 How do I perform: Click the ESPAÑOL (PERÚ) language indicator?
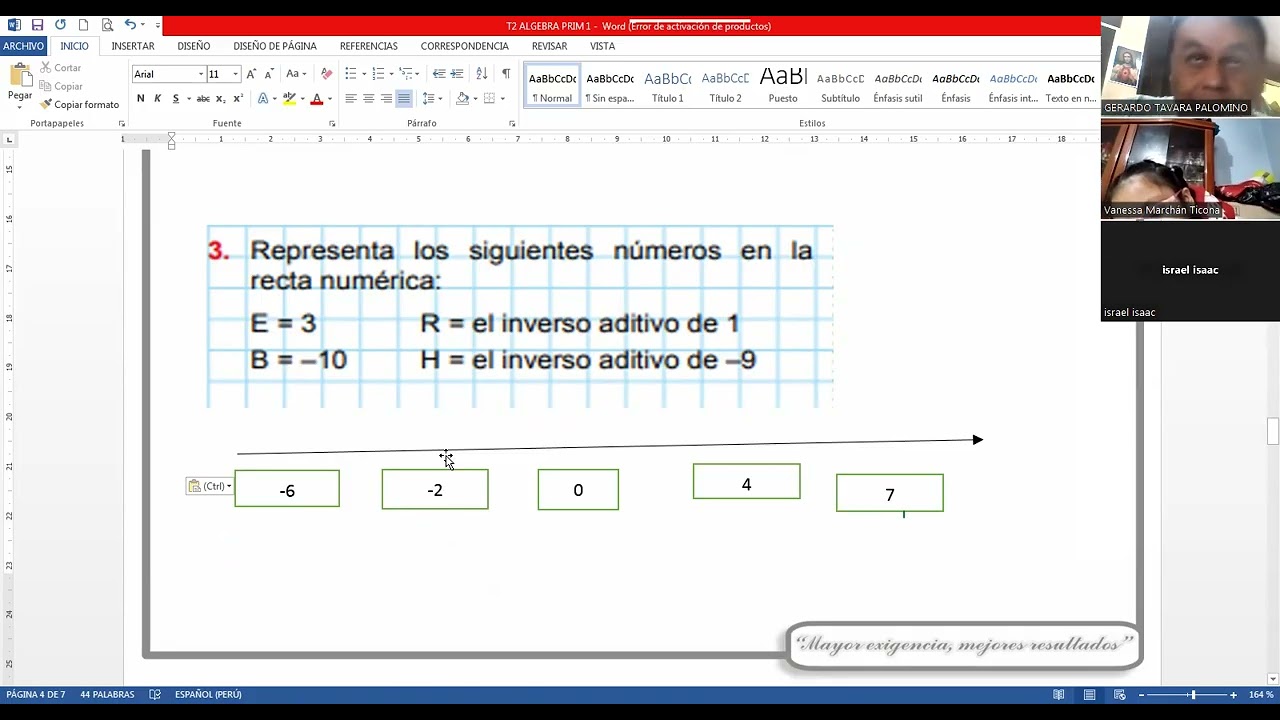pyautogui.click(x=208, y=694)
